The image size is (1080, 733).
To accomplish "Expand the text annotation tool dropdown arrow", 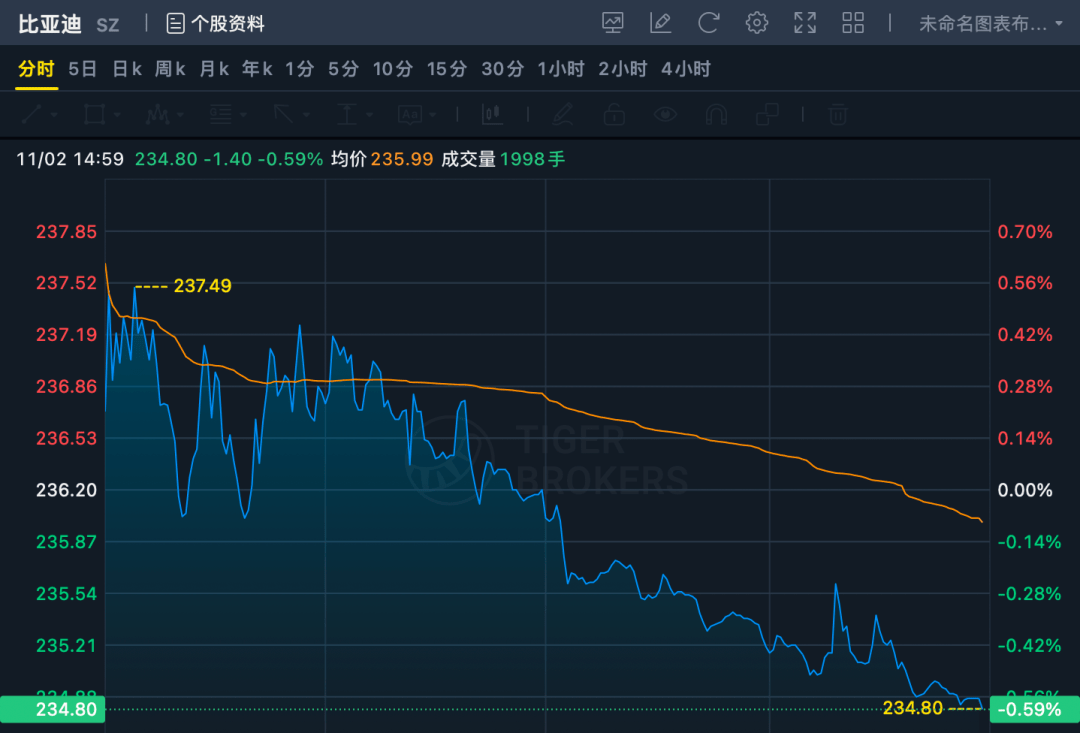I will click(433, 115).
